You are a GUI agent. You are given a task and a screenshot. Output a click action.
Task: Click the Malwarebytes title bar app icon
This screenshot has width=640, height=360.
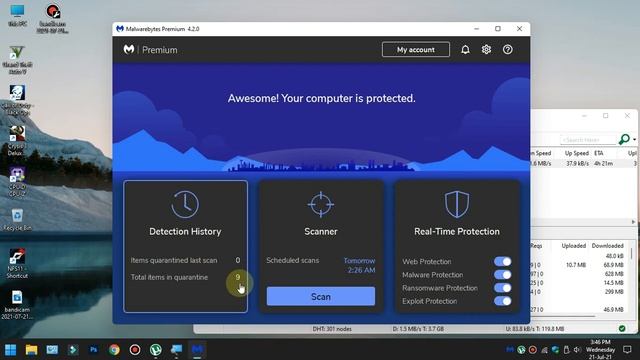(120, 29)
